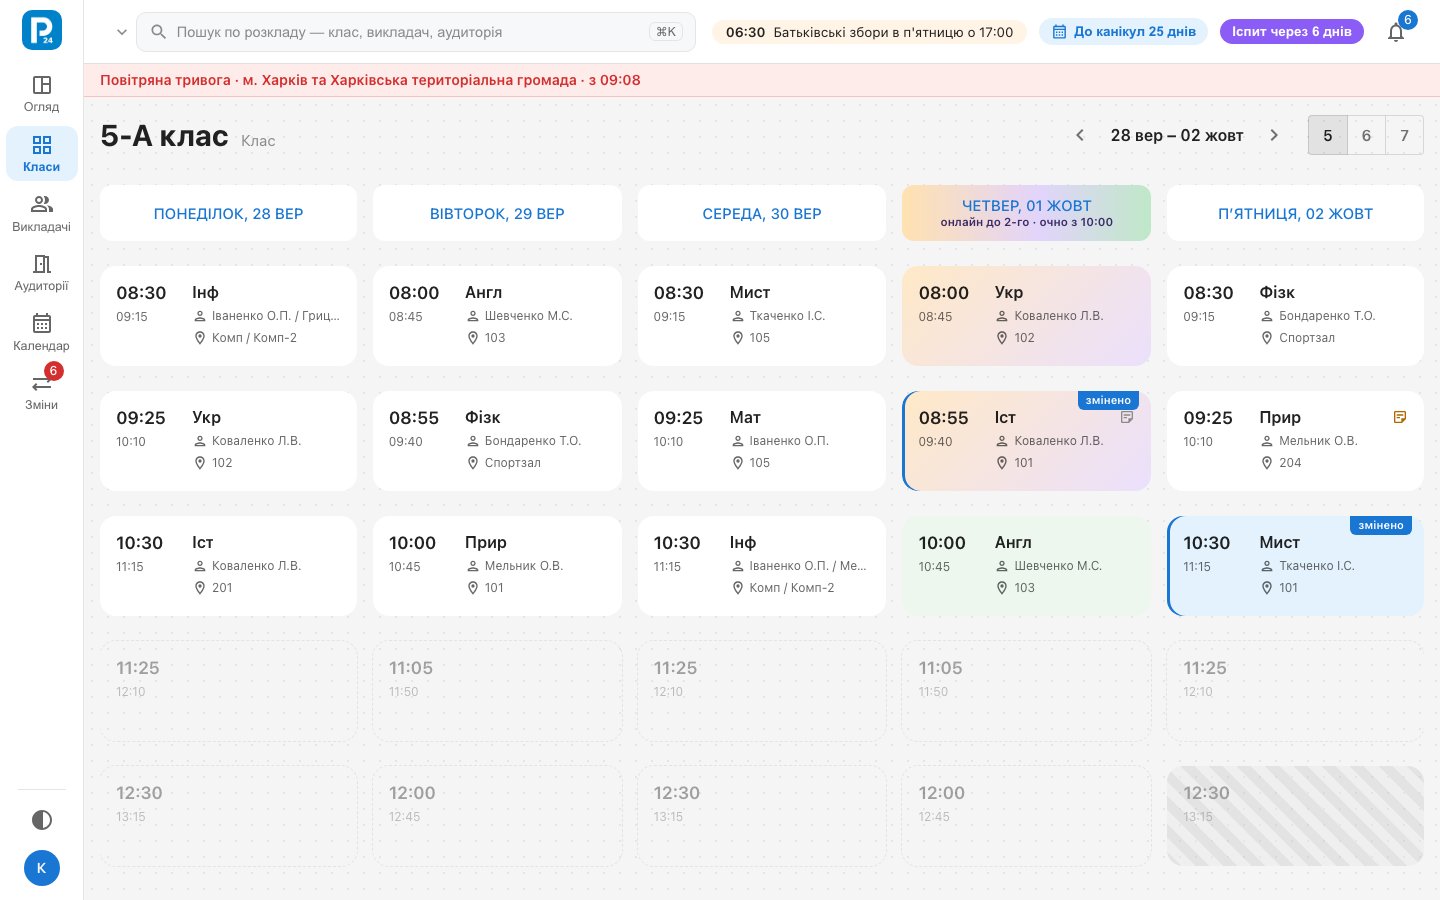
Task: Open the Батьківські збори announcement
Action: (x=869, y=32)
